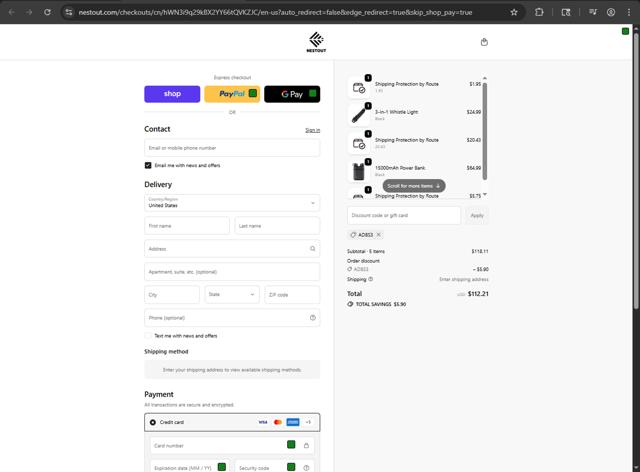Viewport: 640px width, 472px height.
Task: Focus the City field
Action: [172, 295]
